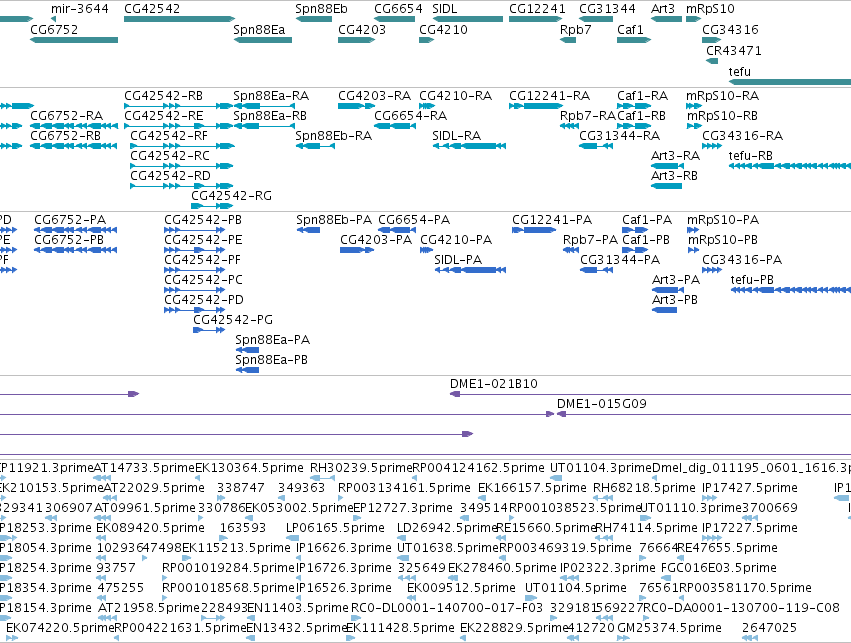The height and width of the screenshot is (643, 851).
Task: Select the "Spn88Ea" gene label
Action: (x=259, y=29)
